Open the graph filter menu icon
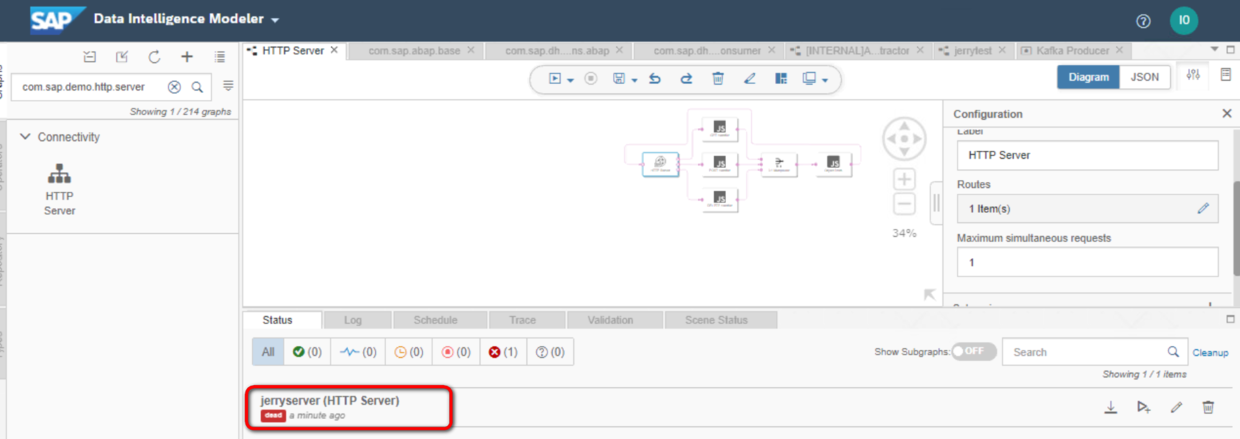 [x=228, y=86]
